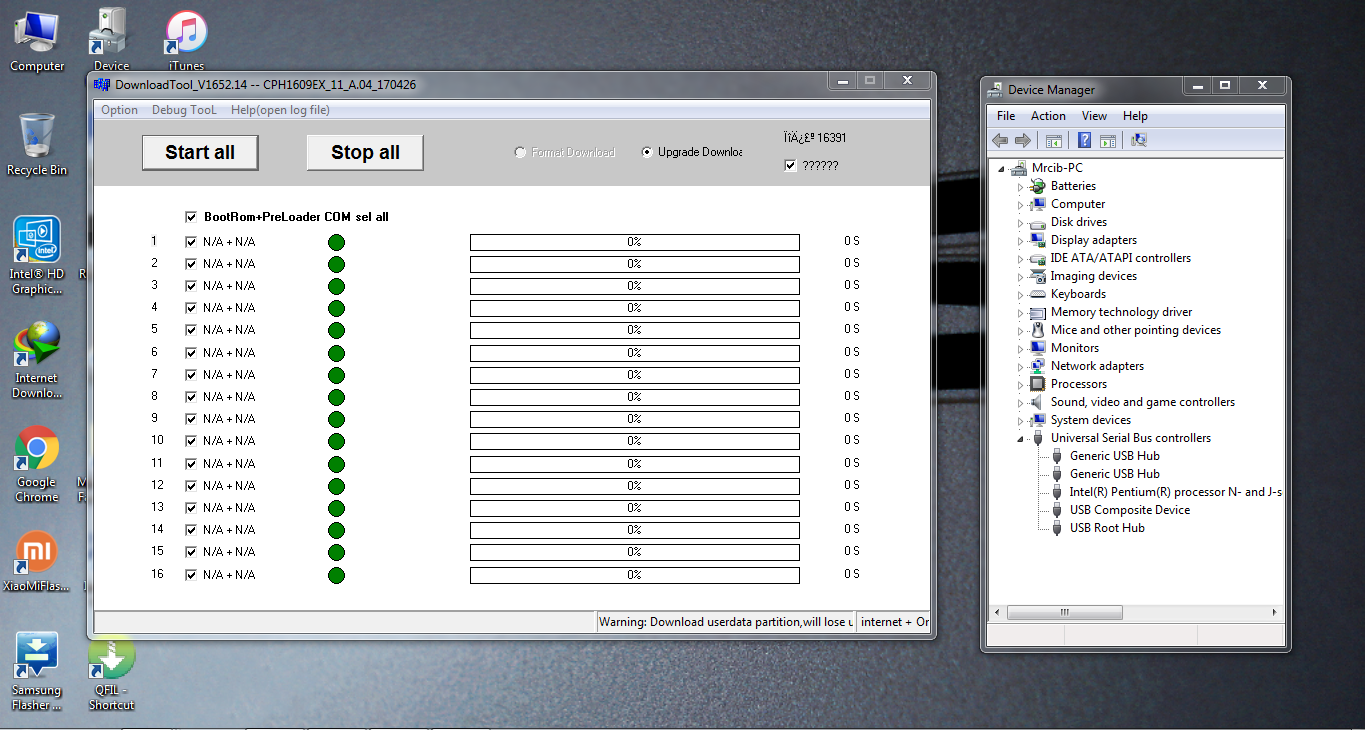The width and height of the screenshot is (1365, 730).
Task: Select XiaoMiFlash desktop shortcut
Action: click(x=37, y=561)
